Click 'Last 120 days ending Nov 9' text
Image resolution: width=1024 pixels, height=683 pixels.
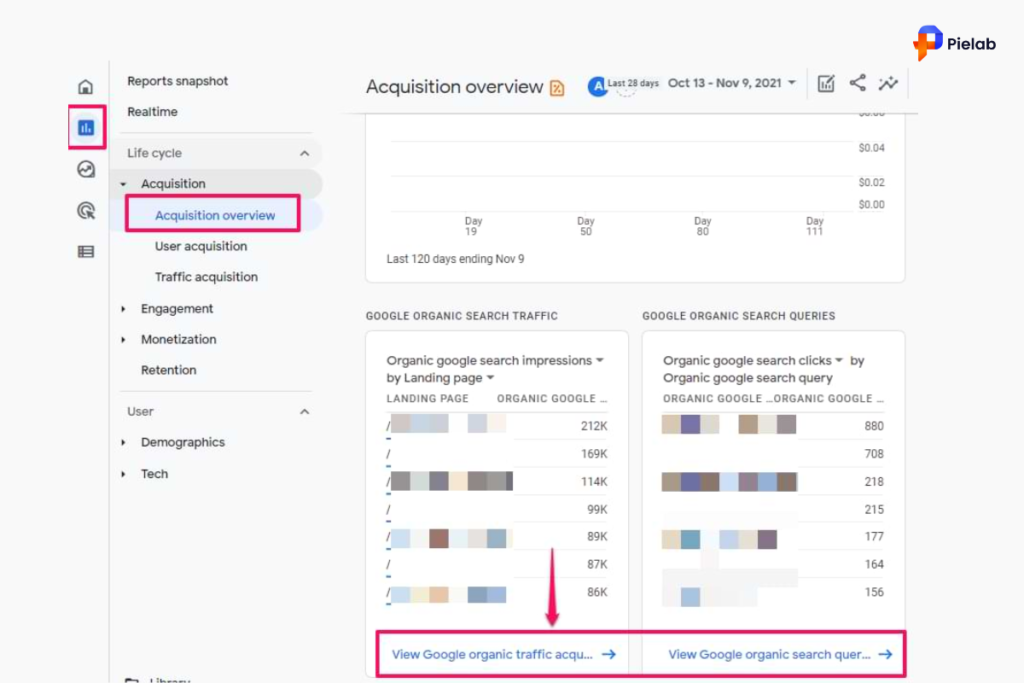coord(455,259)
